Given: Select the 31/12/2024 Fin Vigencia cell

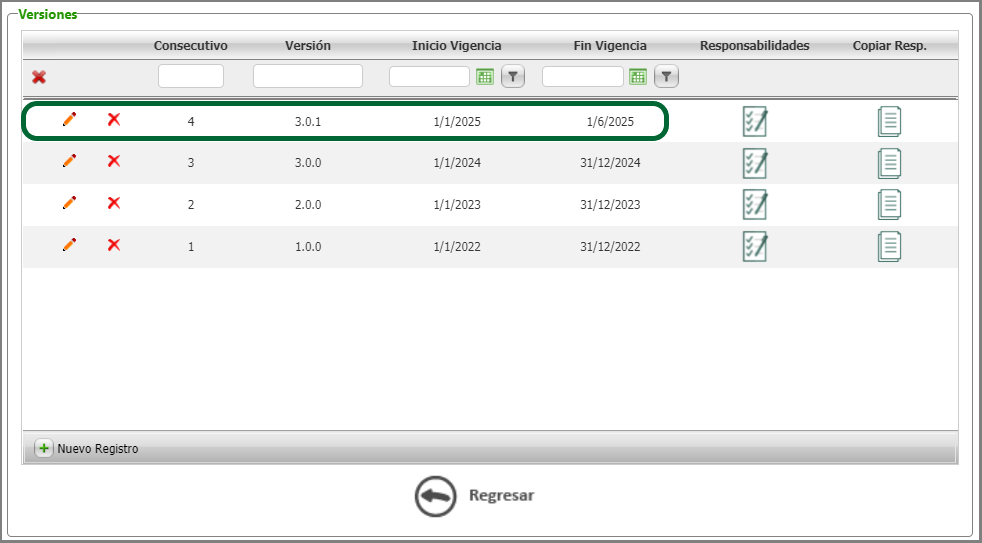Looking at the screenshot, I should click(x=610, y=163).
